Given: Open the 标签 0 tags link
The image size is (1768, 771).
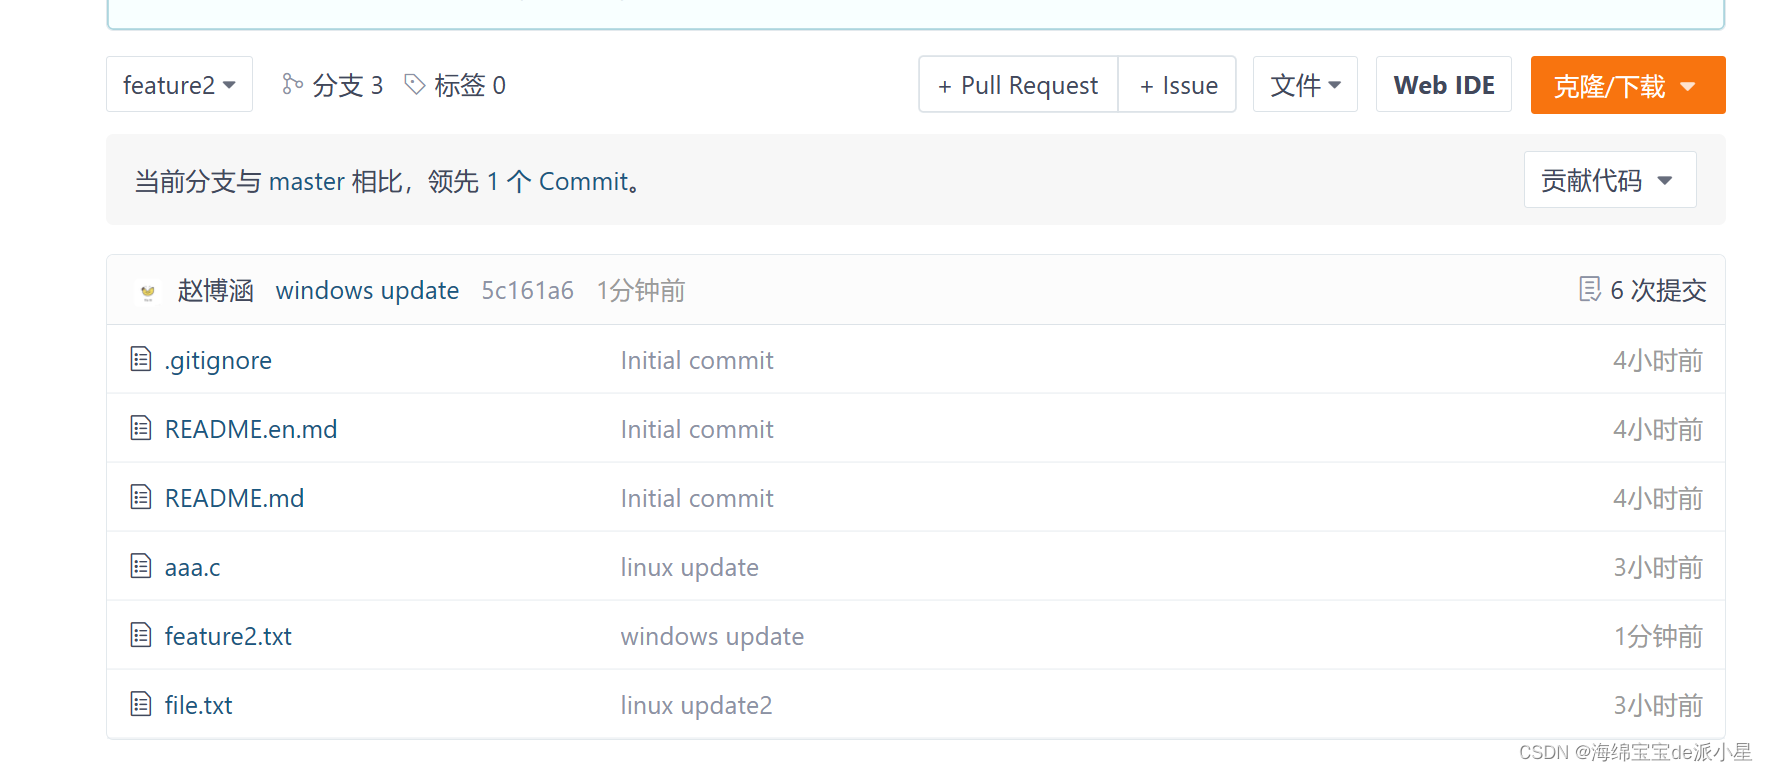Looking at the screenshot, I should pyautogui.click(x=470, y=86).
